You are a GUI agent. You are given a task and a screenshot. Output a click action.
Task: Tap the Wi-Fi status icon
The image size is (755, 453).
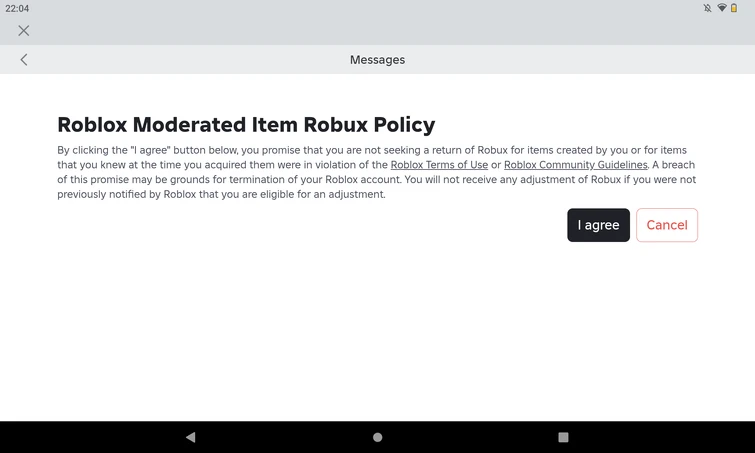pos(721,8)
